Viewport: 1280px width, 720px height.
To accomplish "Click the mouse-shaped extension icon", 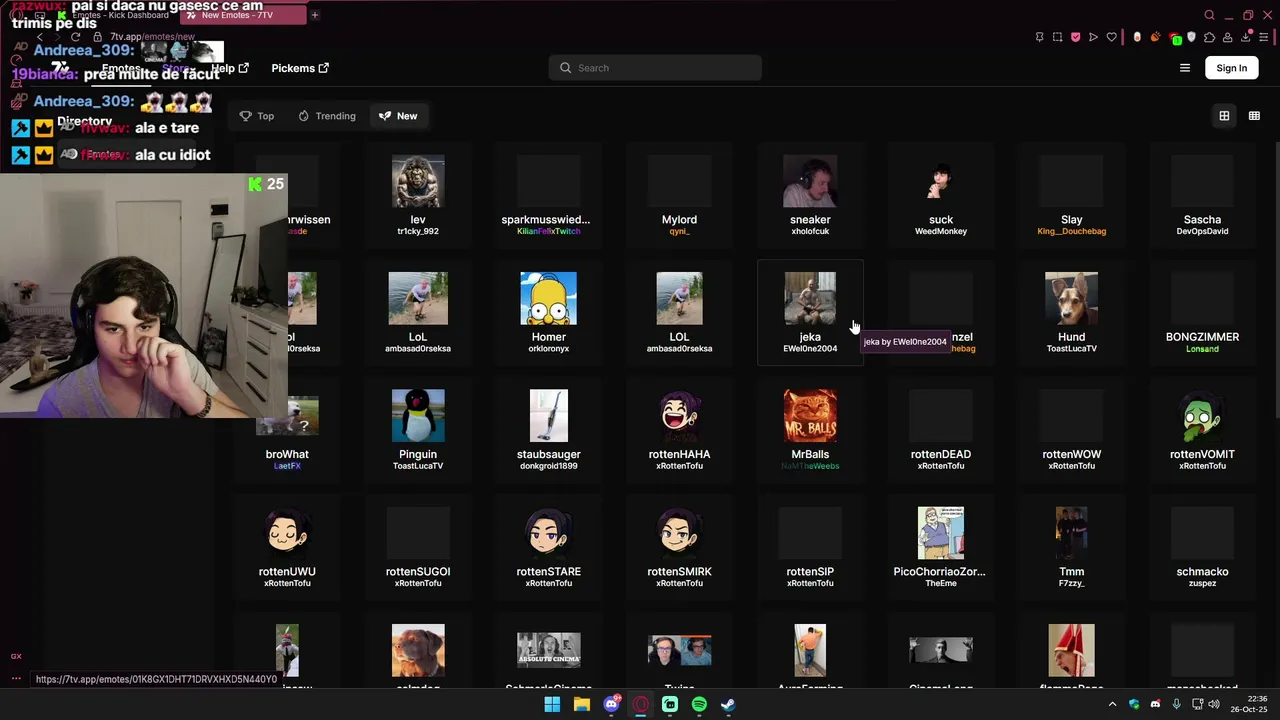I will [1137, 37].
